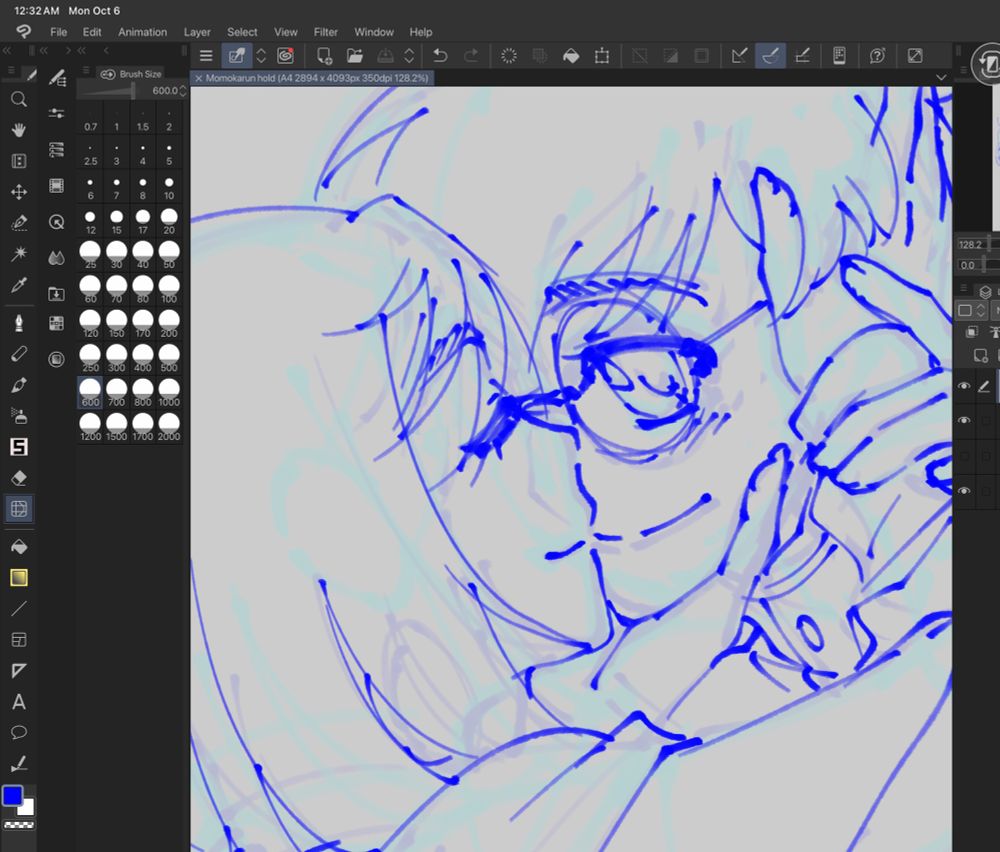Select the Auto select magic wand tool
Viewport: 1000px width, 852px height.
tap(18, 254)
